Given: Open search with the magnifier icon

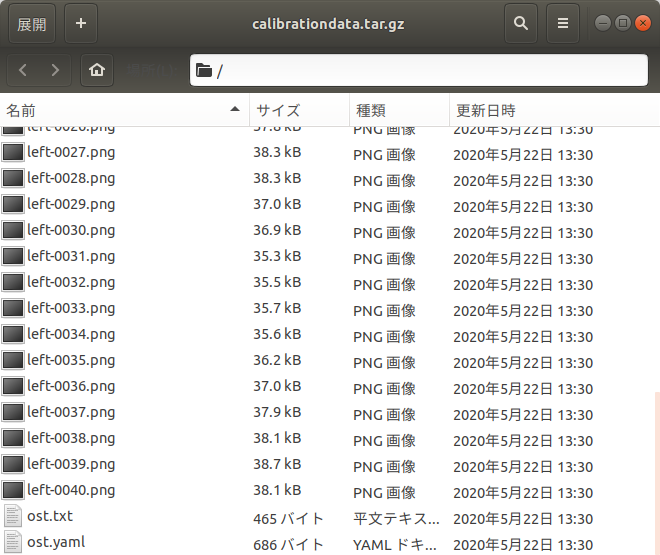Looking at the screenshot, I should tap(521, 24).
